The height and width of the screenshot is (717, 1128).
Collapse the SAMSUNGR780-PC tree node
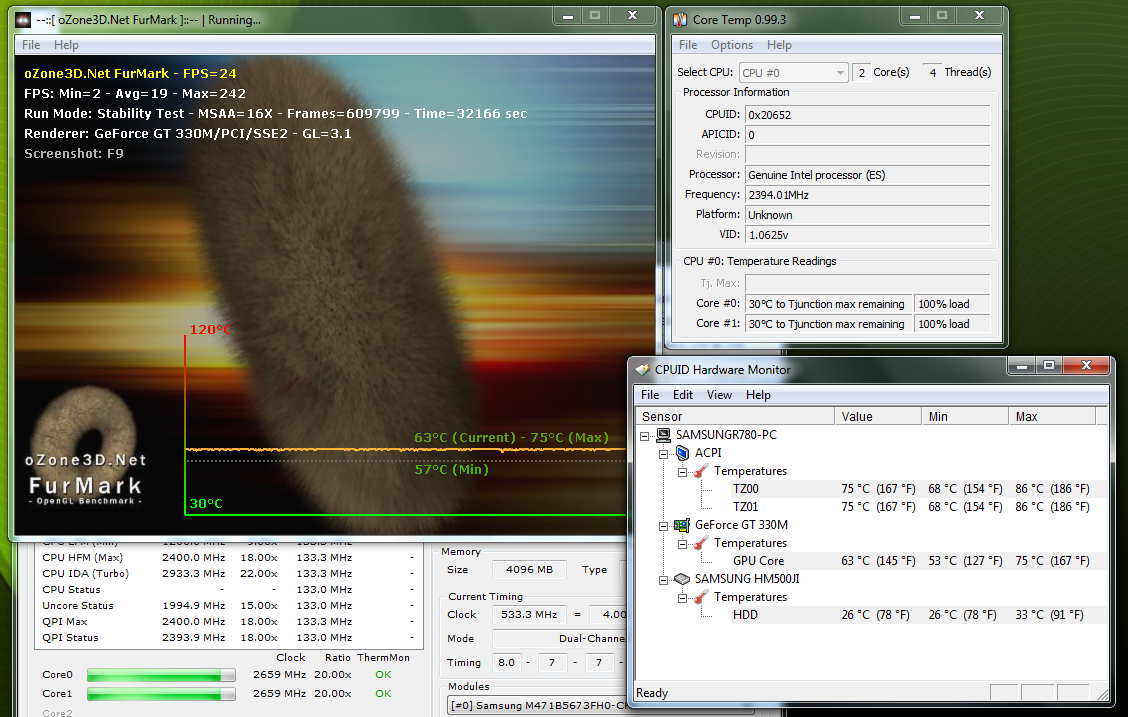click(x=645, y=436)
